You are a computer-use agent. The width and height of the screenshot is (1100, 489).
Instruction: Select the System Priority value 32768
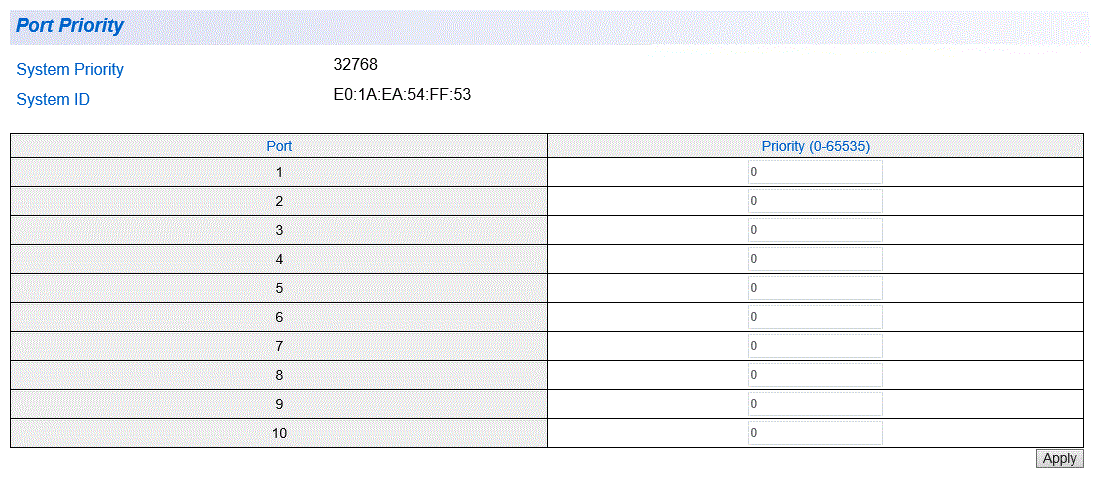pyautogui.click(x=356, y=65)
